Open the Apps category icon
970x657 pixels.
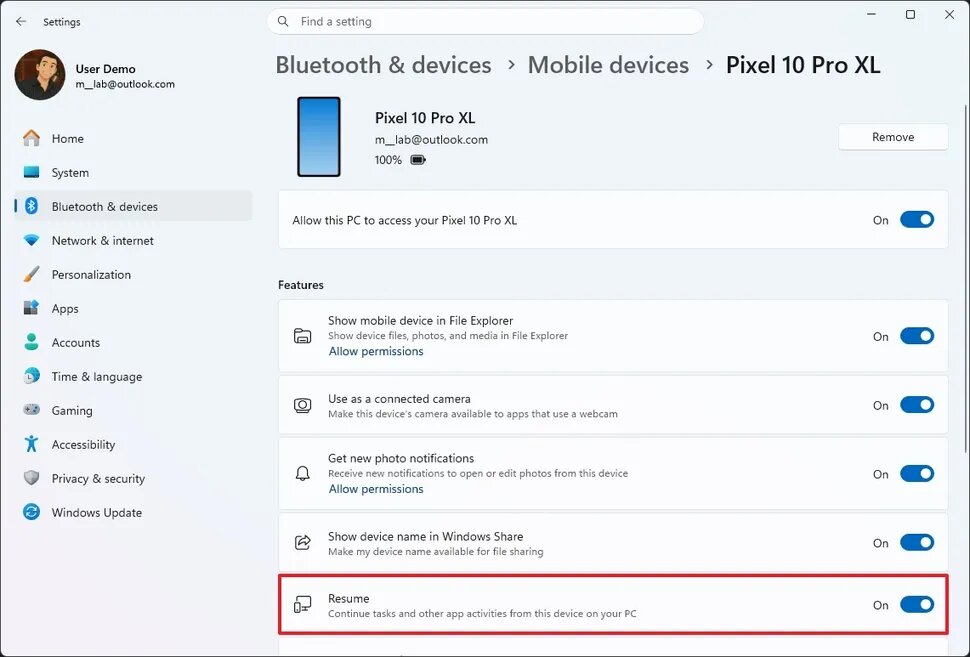pos(31,307)
